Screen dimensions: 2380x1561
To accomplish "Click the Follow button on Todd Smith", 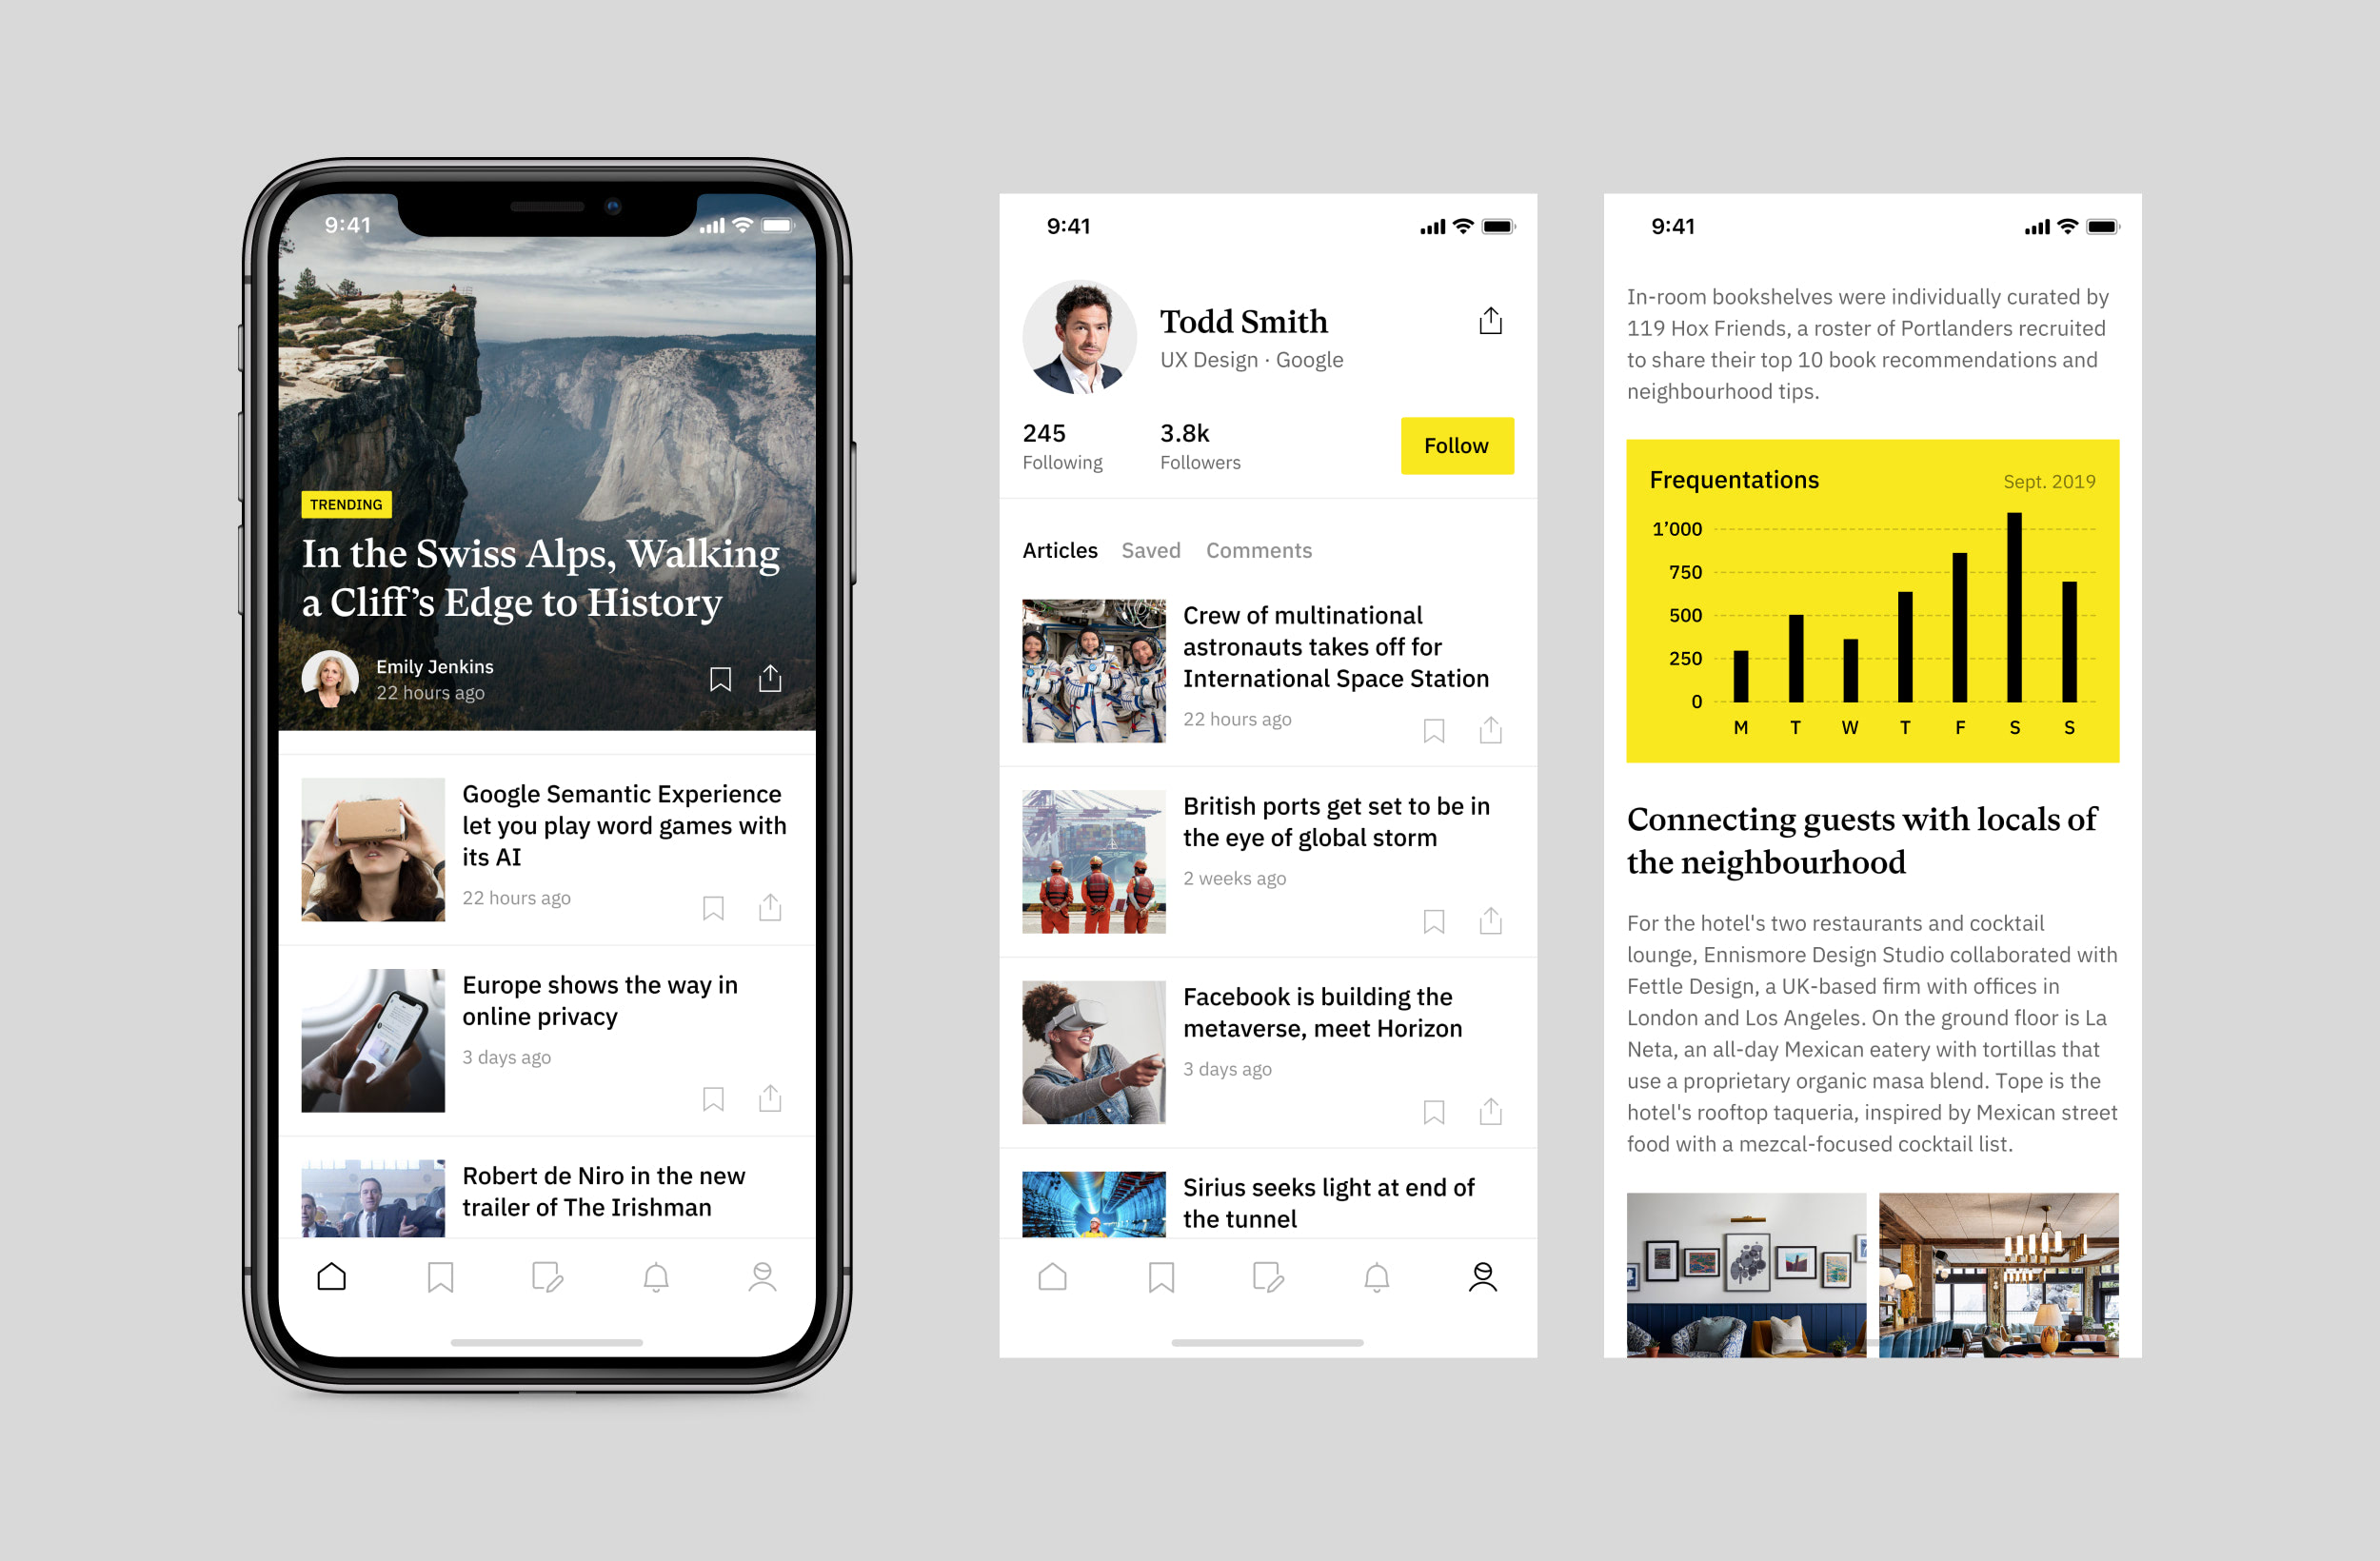I will [1455, 443].
